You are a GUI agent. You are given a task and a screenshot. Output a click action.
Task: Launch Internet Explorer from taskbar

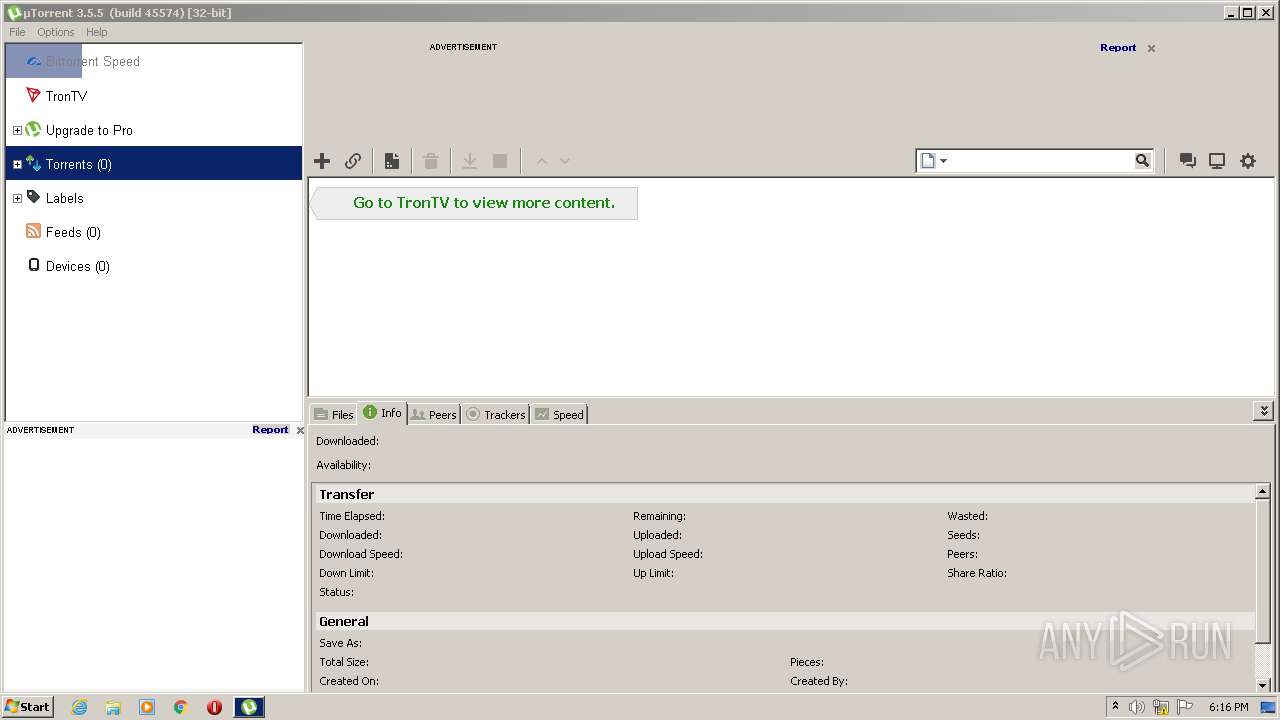click(79, 707)
